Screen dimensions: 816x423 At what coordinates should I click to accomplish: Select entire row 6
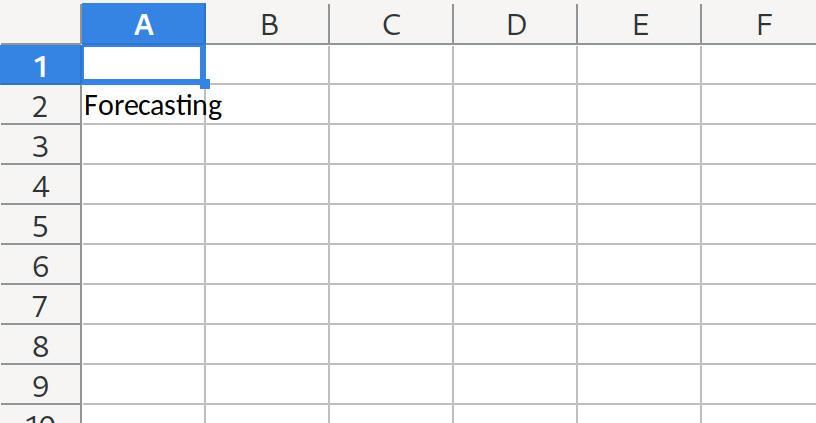coord(40,265)
